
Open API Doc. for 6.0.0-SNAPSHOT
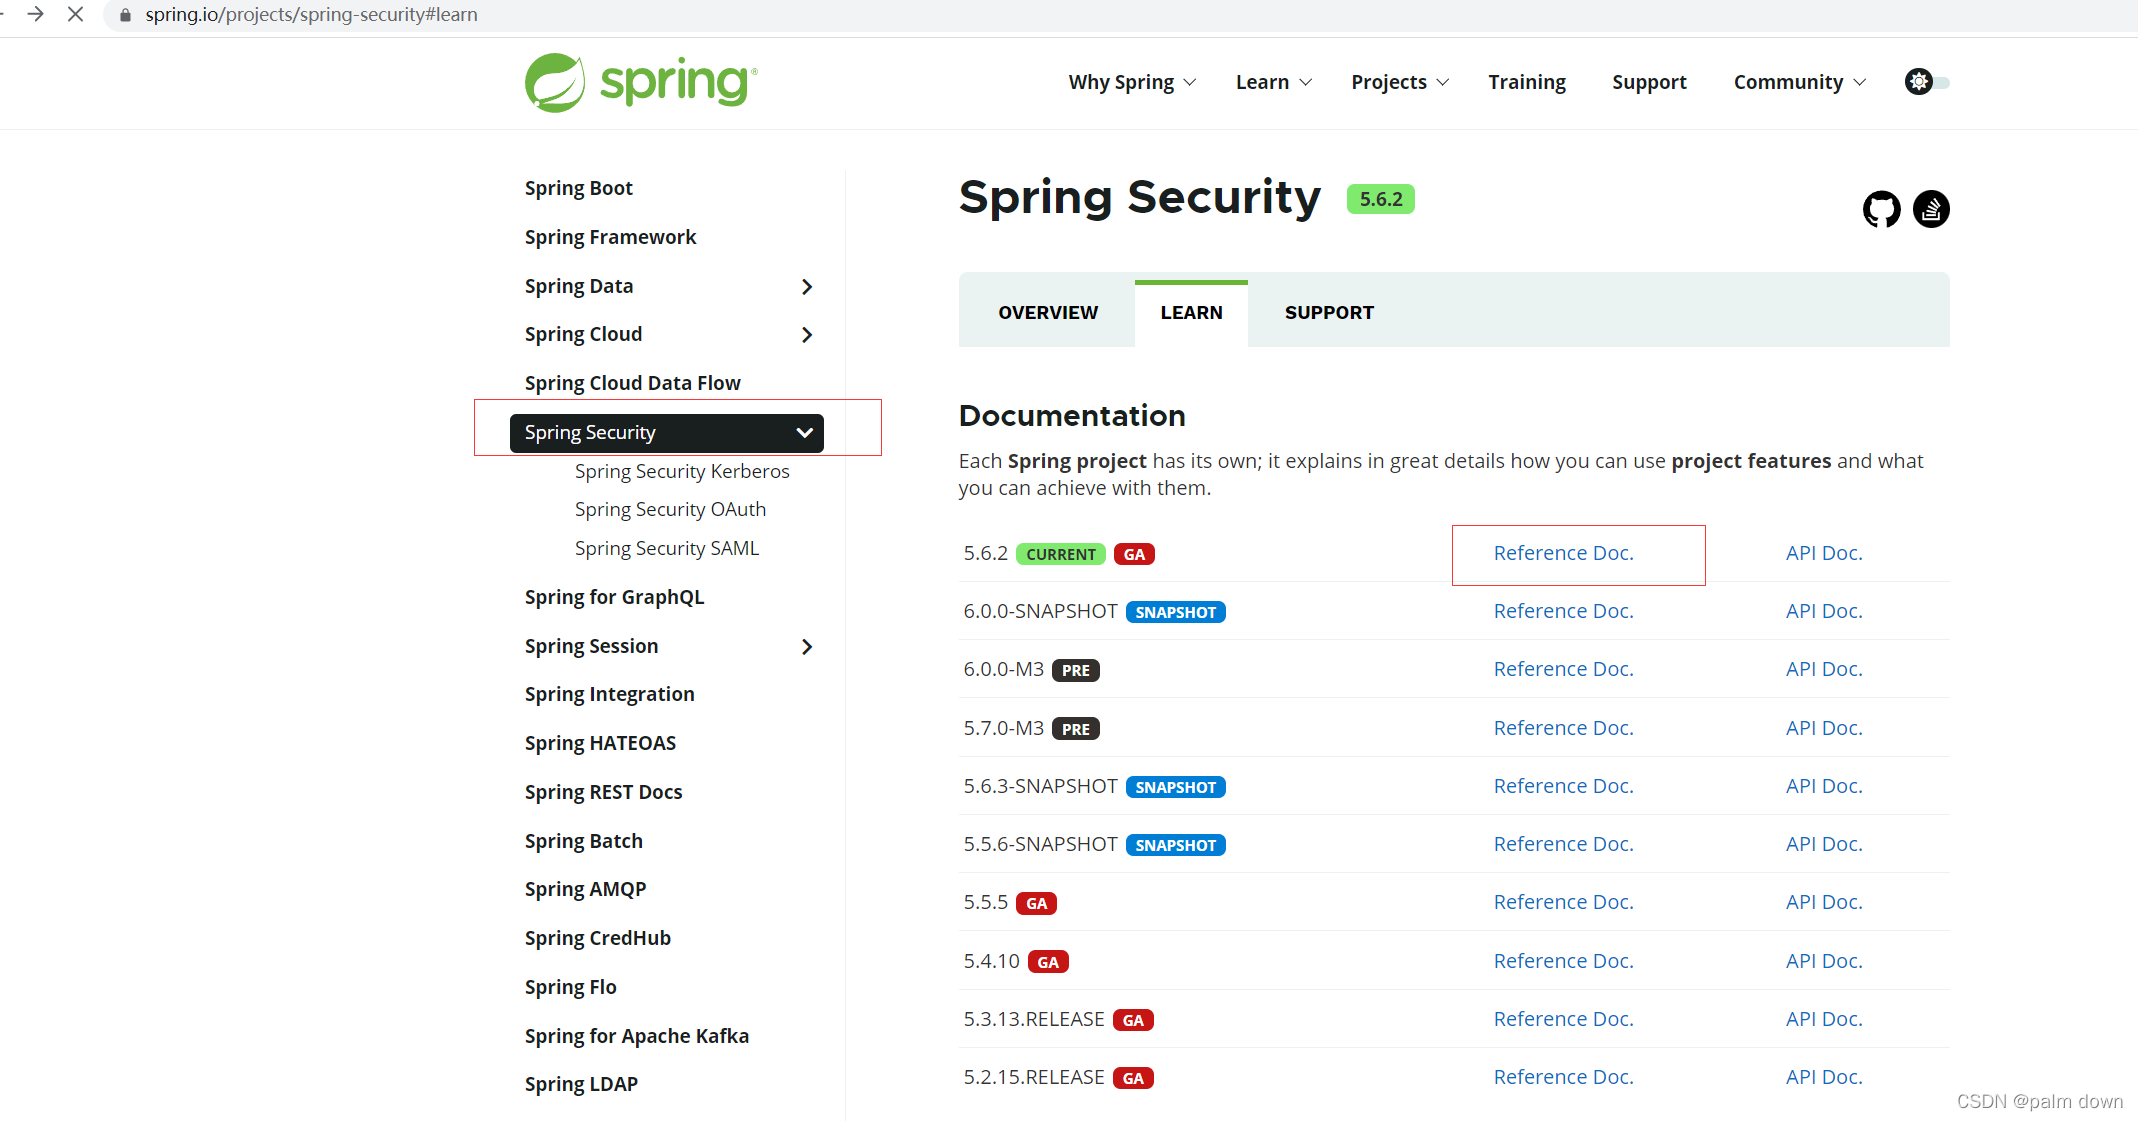pos(1824,611)
